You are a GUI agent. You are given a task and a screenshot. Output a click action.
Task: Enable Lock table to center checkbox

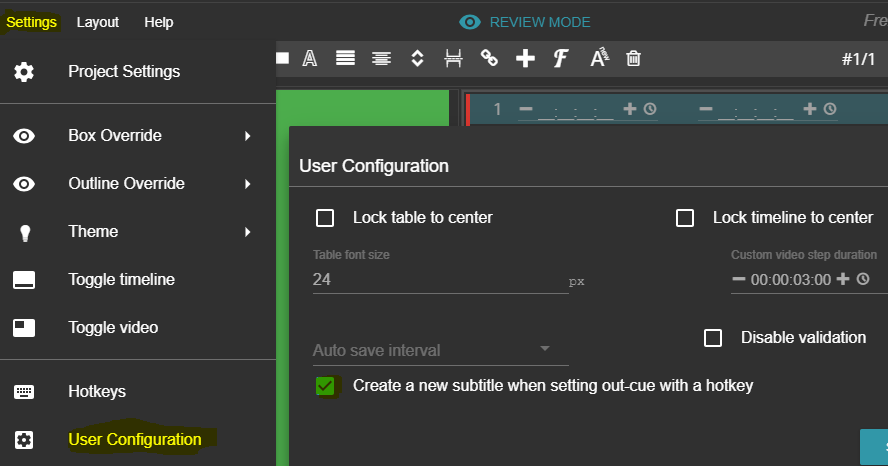tap(325, 218)
